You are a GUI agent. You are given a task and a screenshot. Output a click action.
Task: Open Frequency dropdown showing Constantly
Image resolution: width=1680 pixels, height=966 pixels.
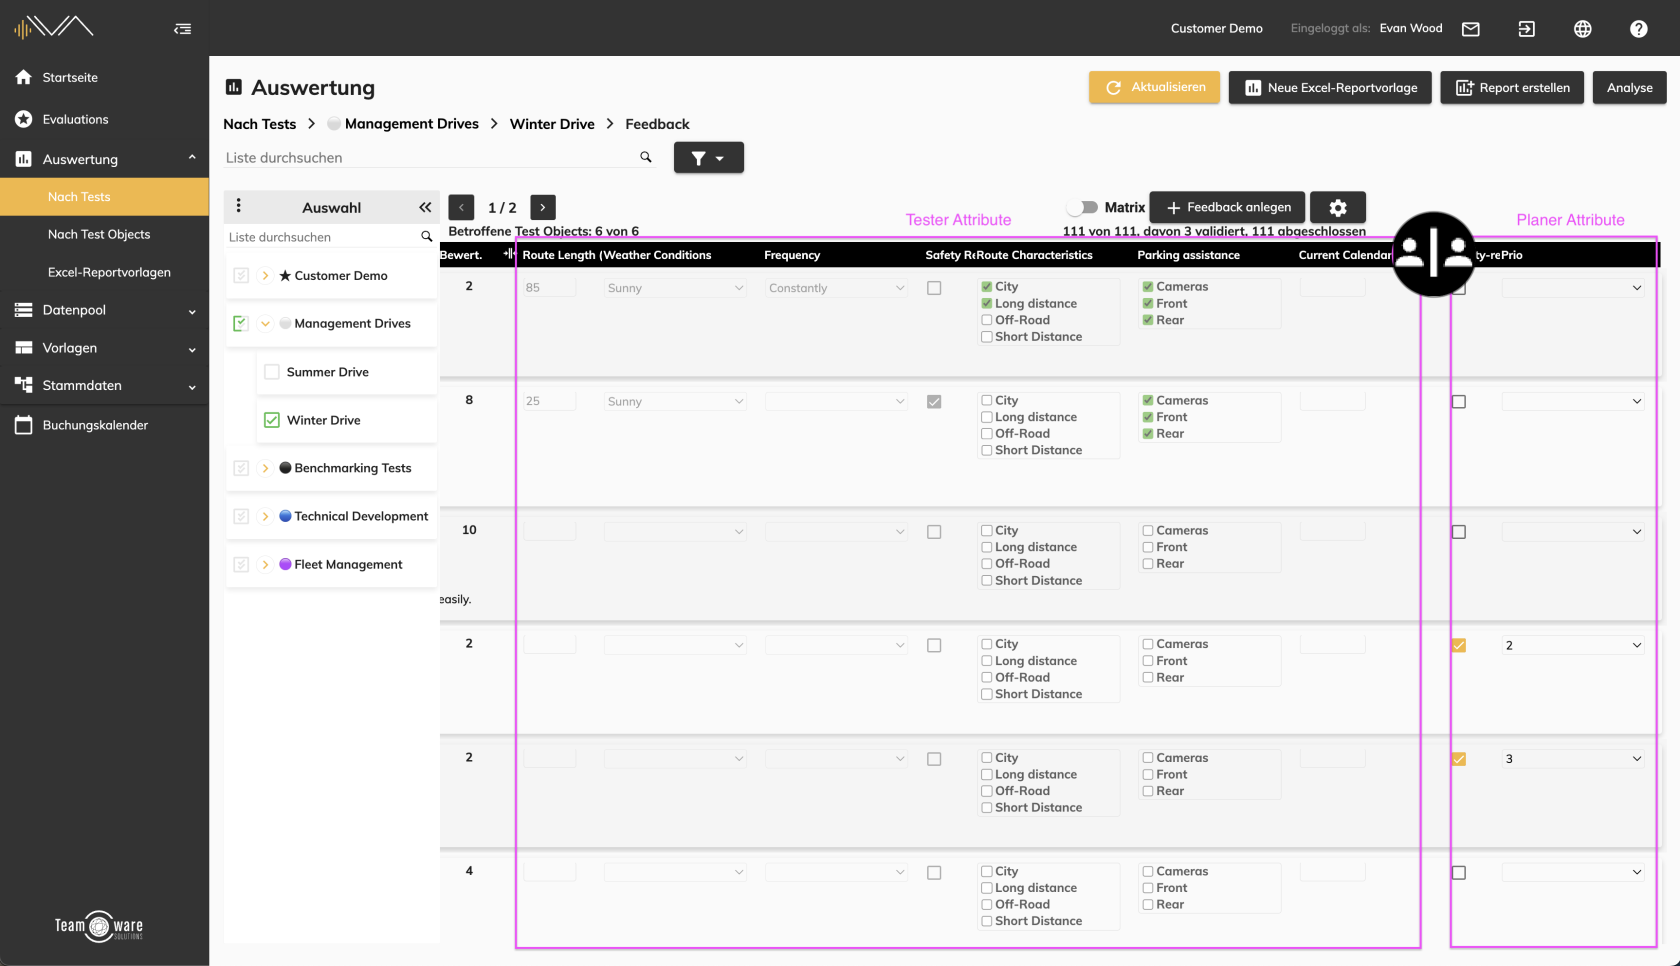click(836, 288)
